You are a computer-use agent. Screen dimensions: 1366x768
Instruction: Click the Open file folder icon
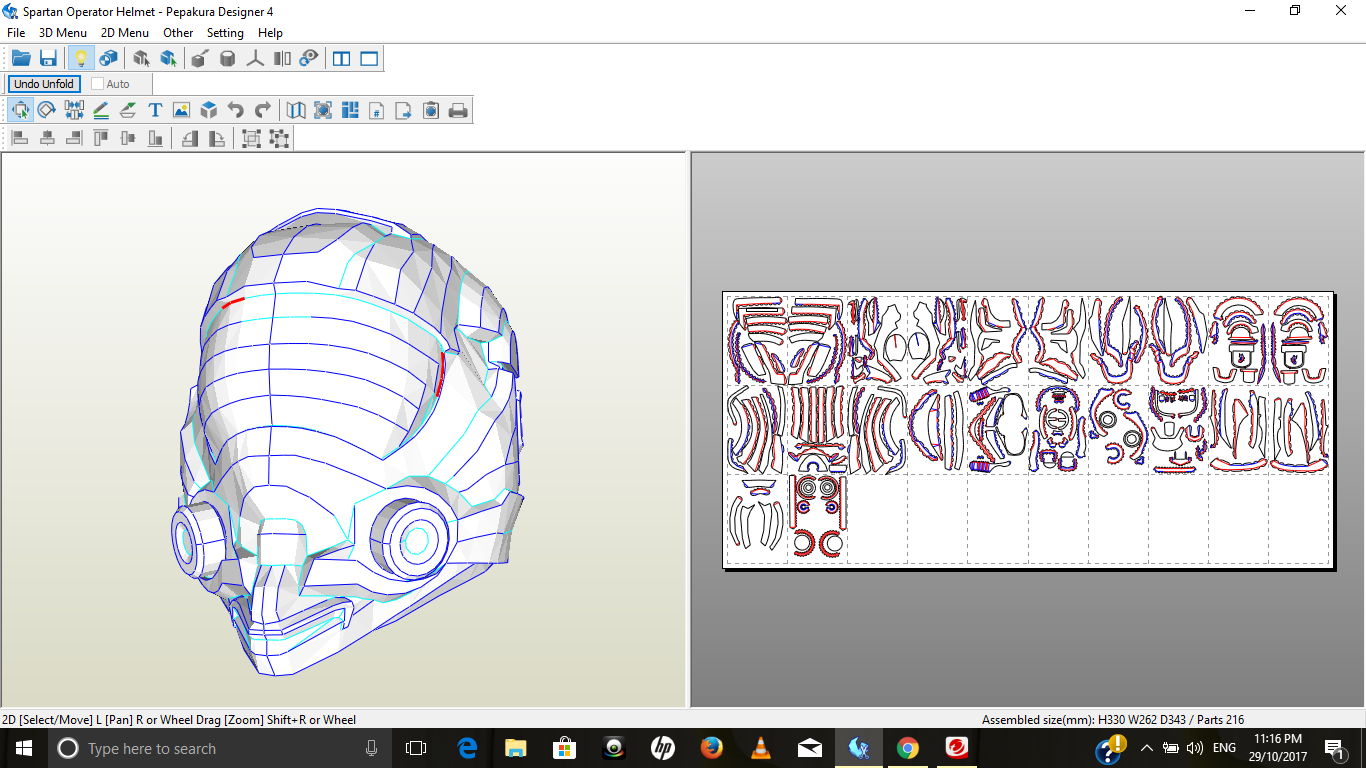21,59
